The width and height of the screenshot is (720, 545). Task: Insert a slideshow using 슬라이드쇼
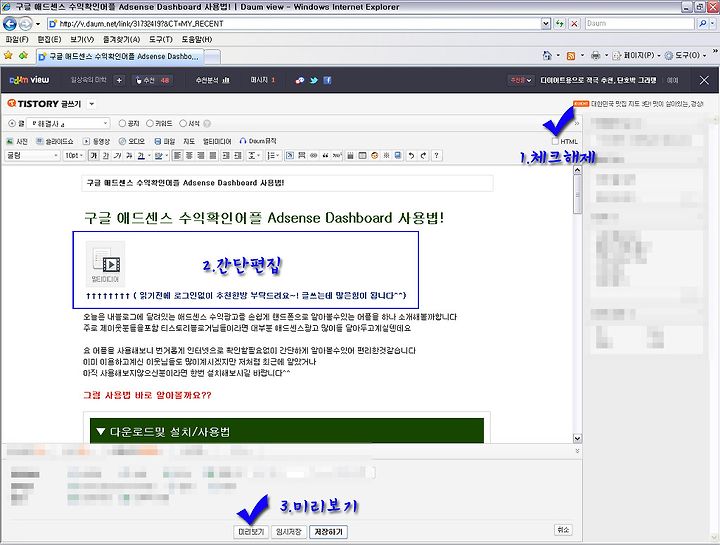55,141
